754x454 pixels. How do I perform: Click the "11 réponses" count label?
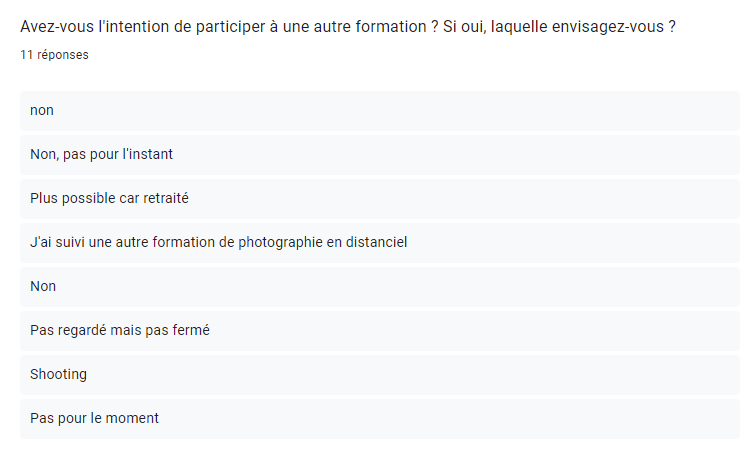click(x=54, y=55)
